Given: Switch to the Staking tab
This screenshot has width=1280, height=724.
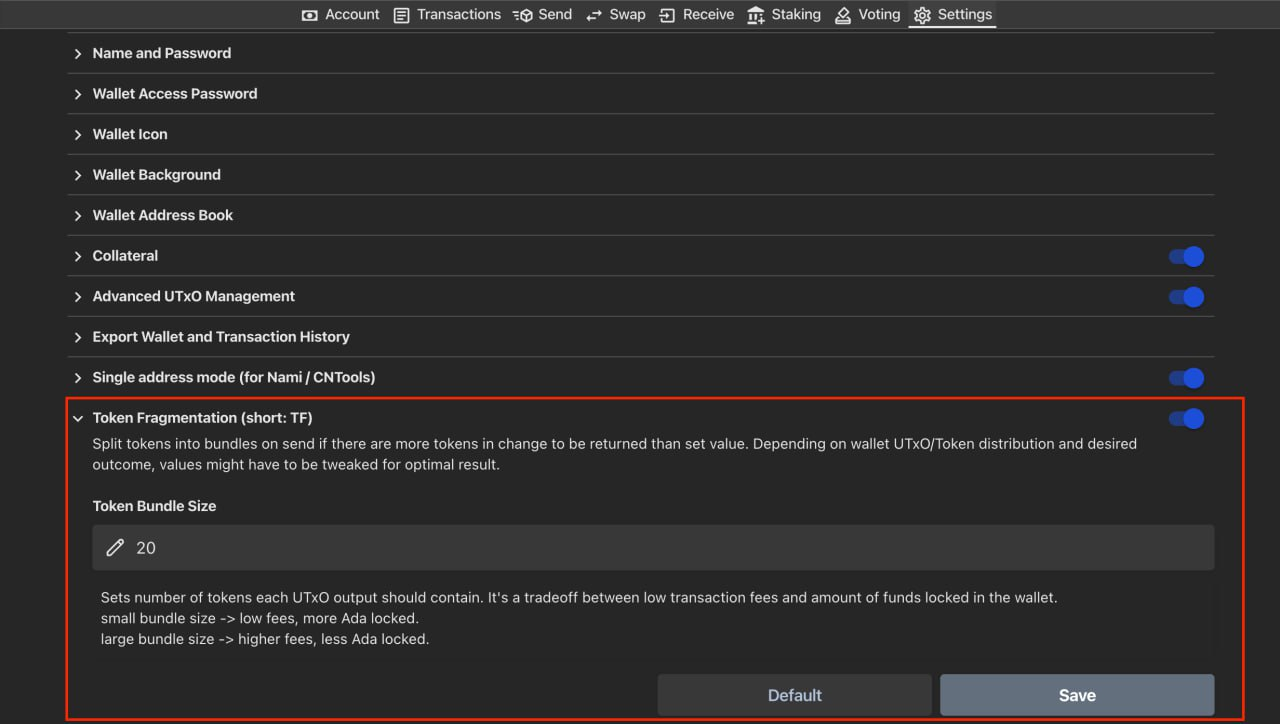Looking at the screenshot, I should (784, 15).
